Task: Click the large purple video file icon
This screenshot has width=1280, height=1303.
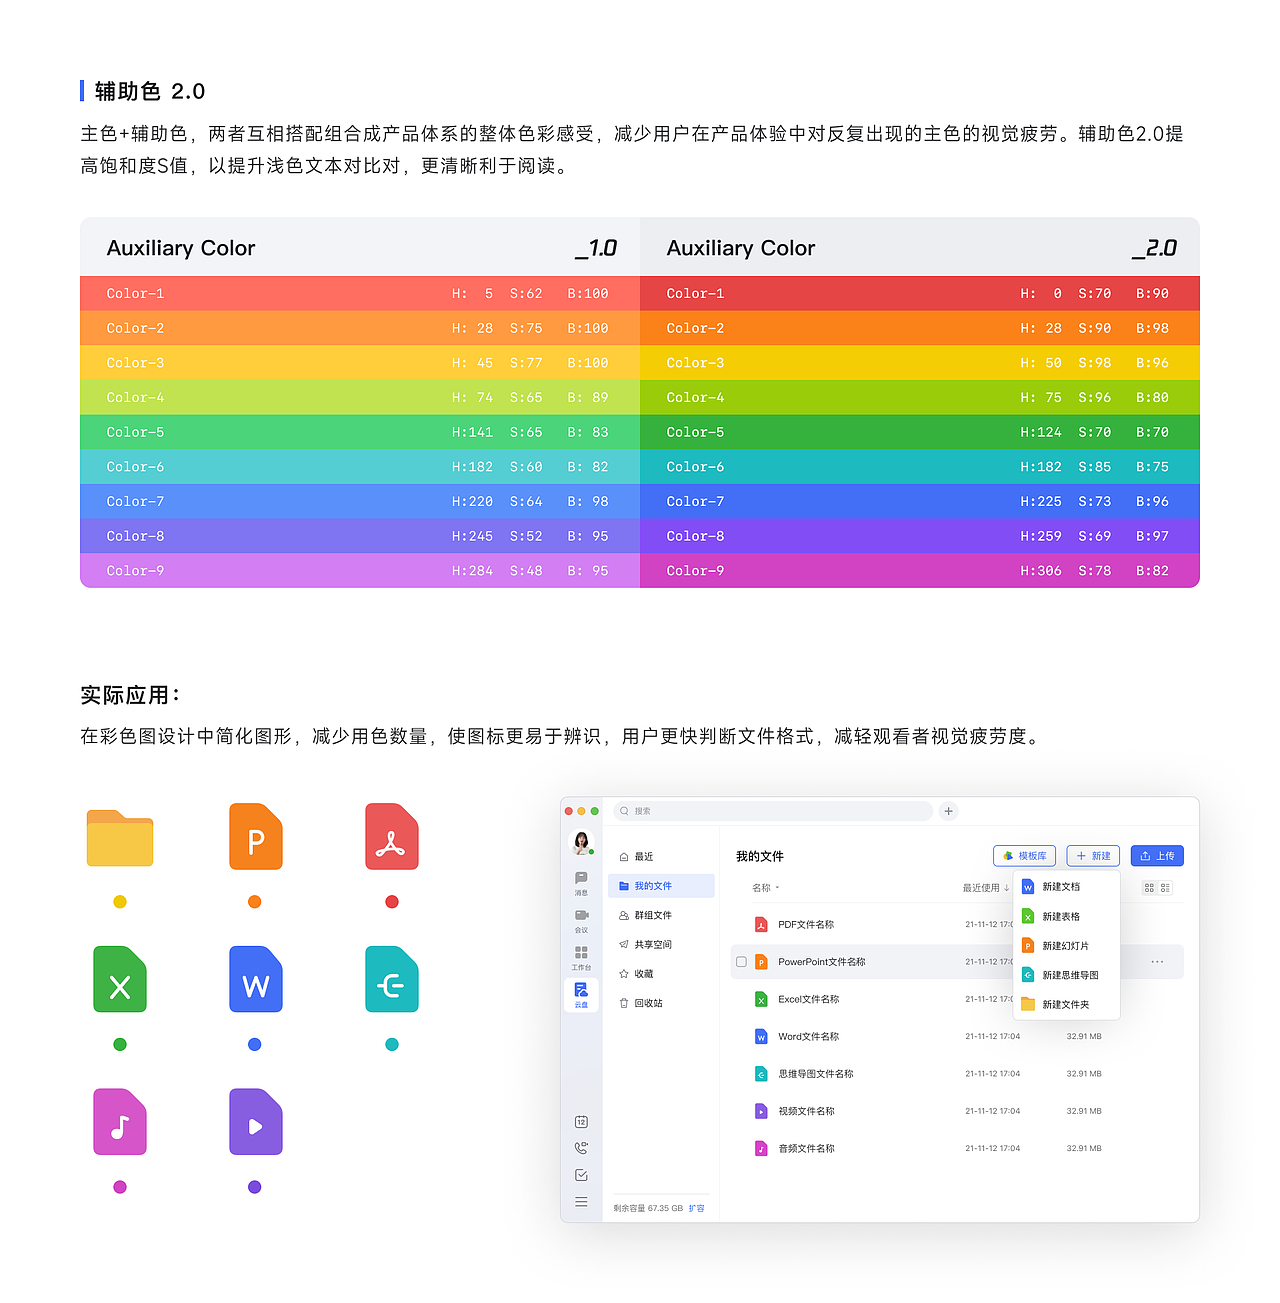Action: point(256,1122)
